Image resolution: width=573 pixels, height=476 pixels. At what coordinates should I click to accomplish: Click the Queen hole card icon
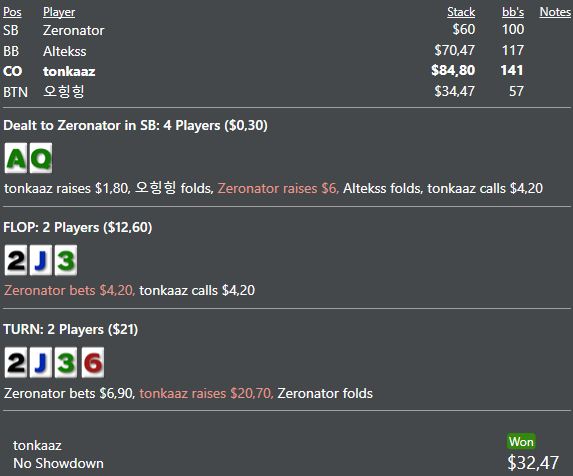41,158
